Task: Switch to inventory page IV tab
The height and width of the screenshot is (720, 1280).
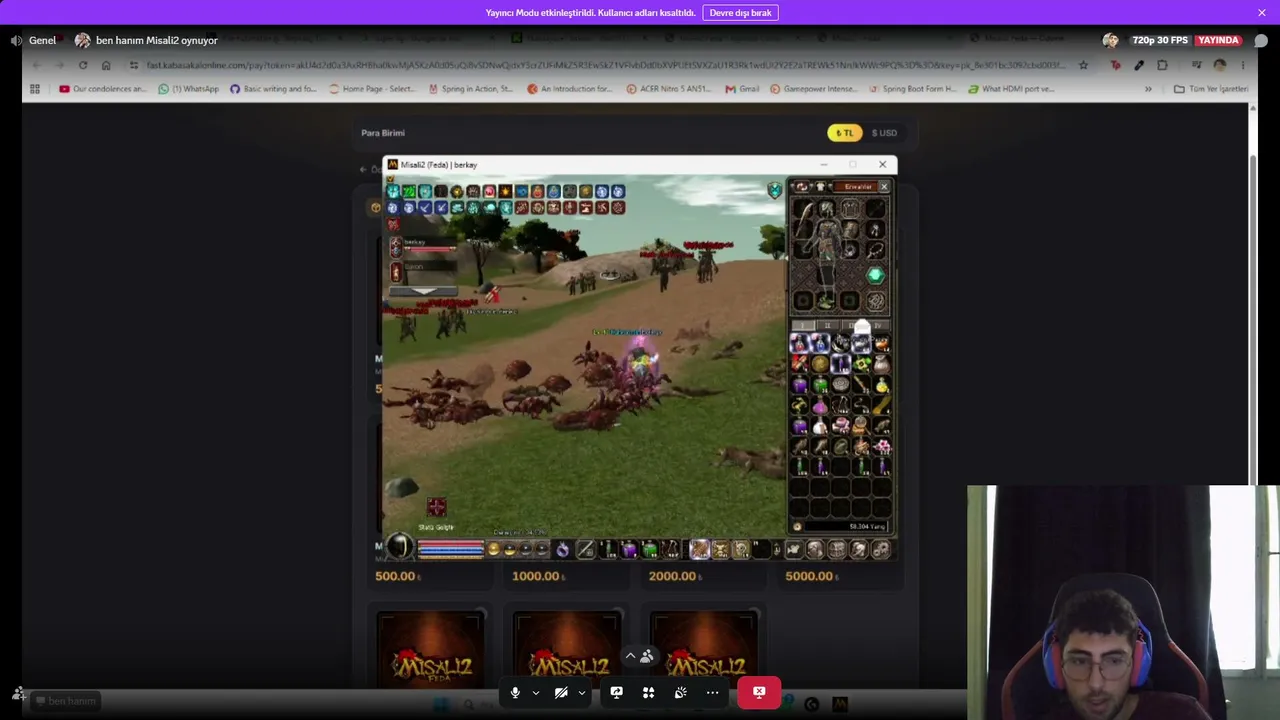Action: [878, 326]
